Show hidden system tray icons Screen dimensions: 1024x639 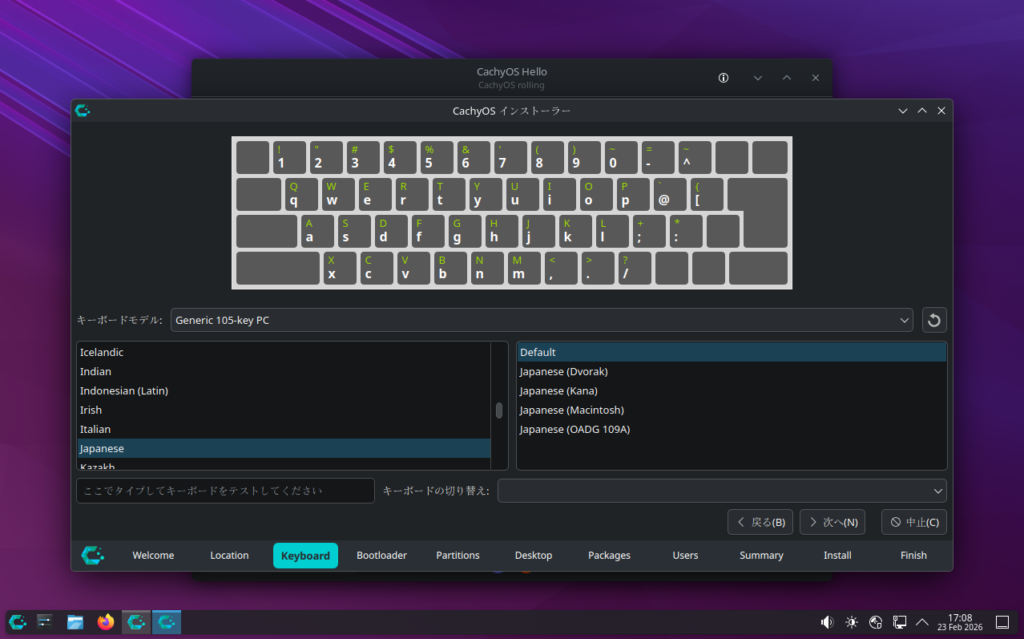click(922, 622)
